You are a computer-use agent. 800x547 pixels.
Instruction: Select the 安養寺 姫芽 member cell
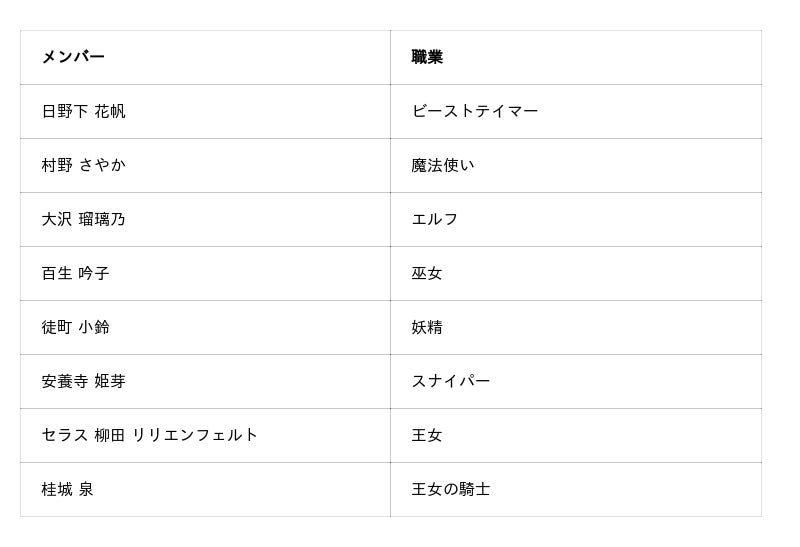click(84, 381)
